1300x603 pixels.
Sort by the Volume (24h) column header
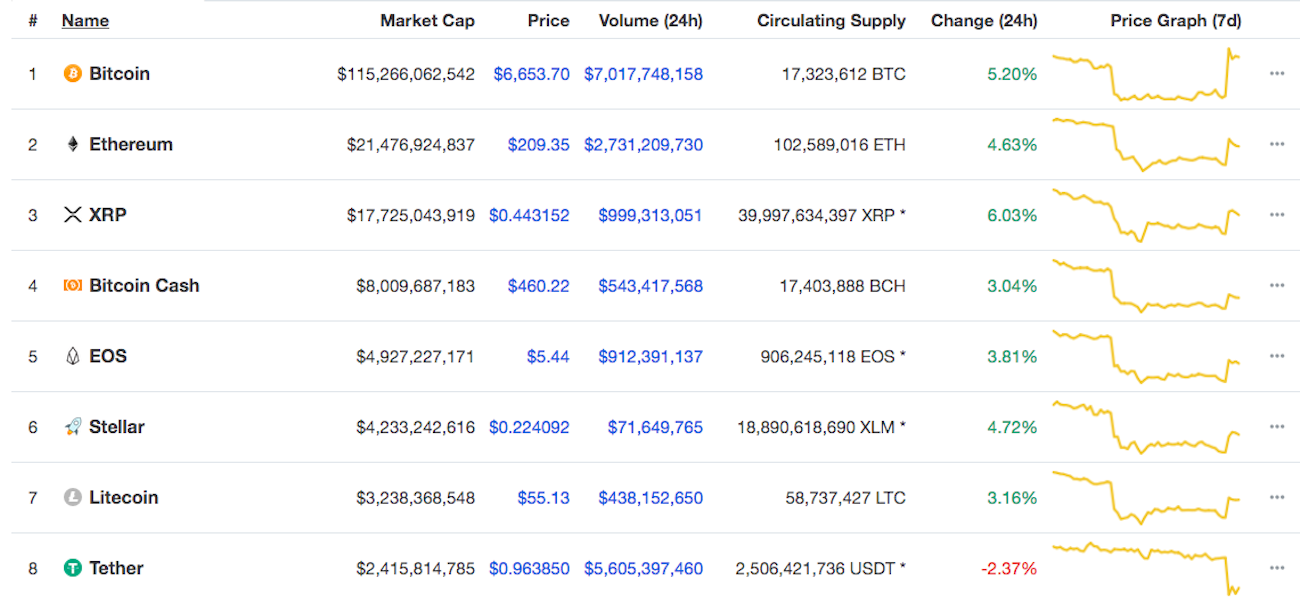(650, 20)
